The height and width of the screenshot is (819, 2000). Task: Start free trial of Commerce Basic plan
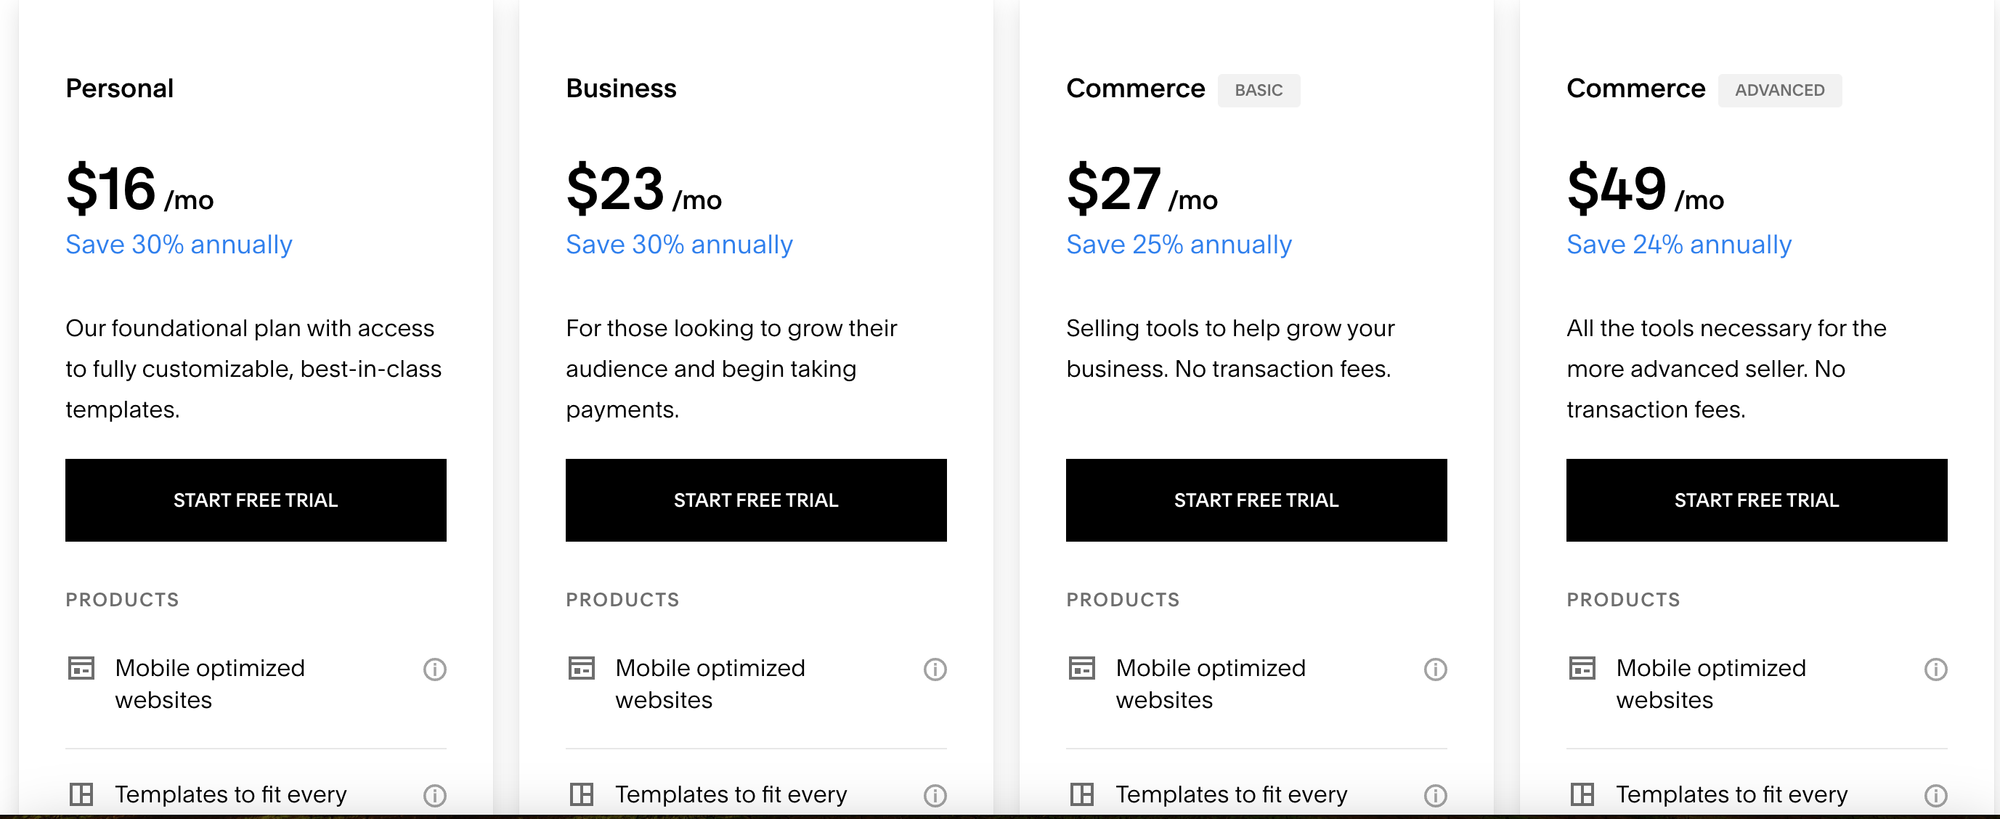click(x=1256, y=500)
